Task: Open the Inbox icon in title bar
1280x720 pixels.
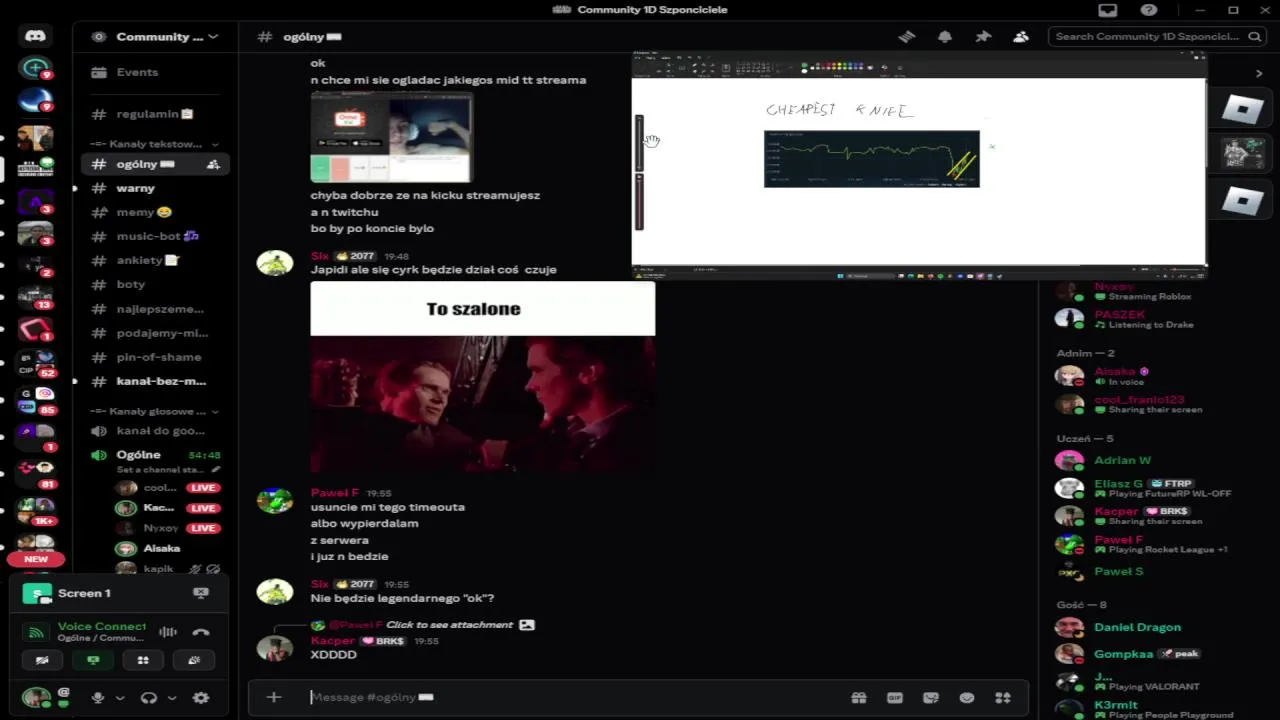Action: 1107,10
